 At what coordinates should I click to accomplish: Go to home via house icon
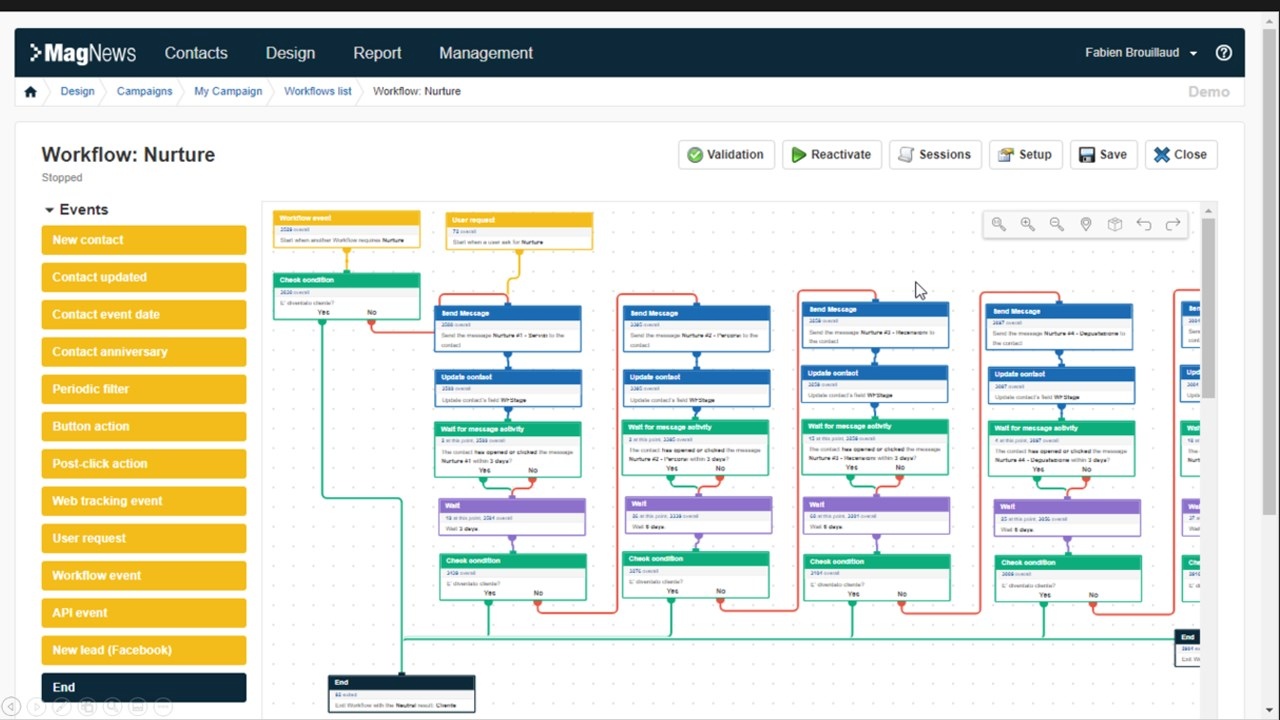pyautogui.click(x=30, y=91)
